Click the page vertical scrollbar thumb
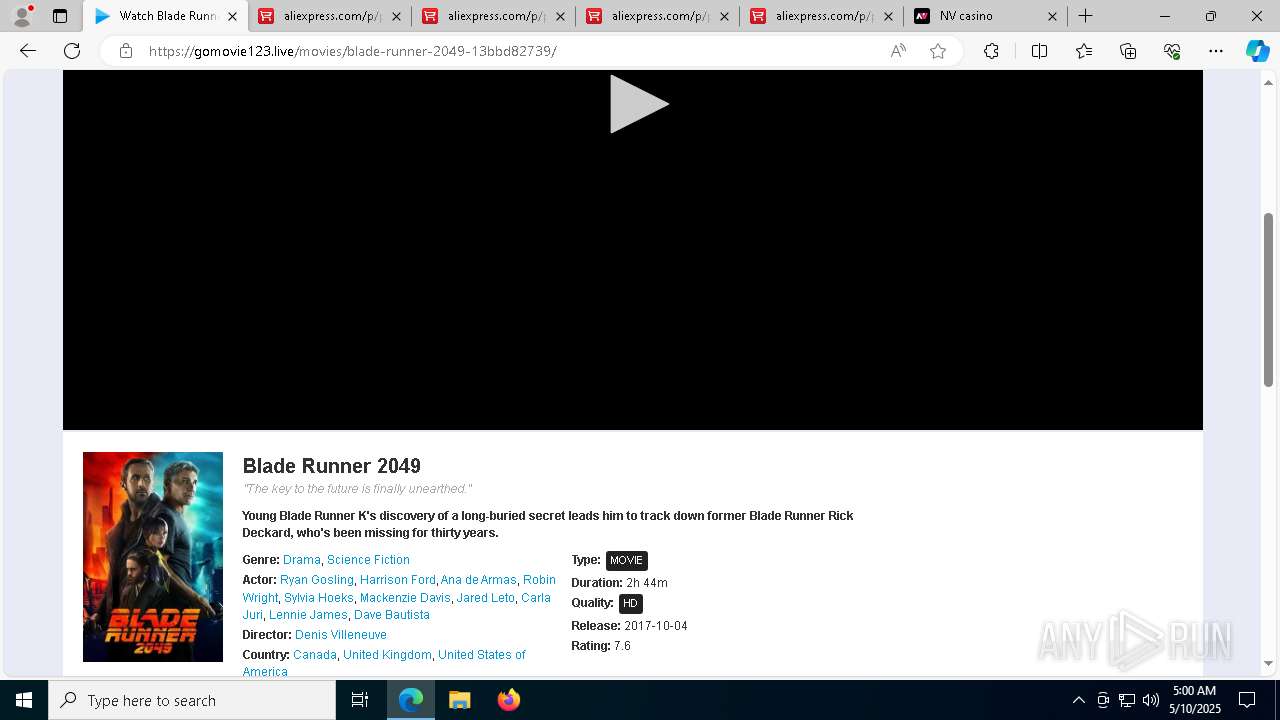The image size is (1280, 720). tap(1268, 299)
